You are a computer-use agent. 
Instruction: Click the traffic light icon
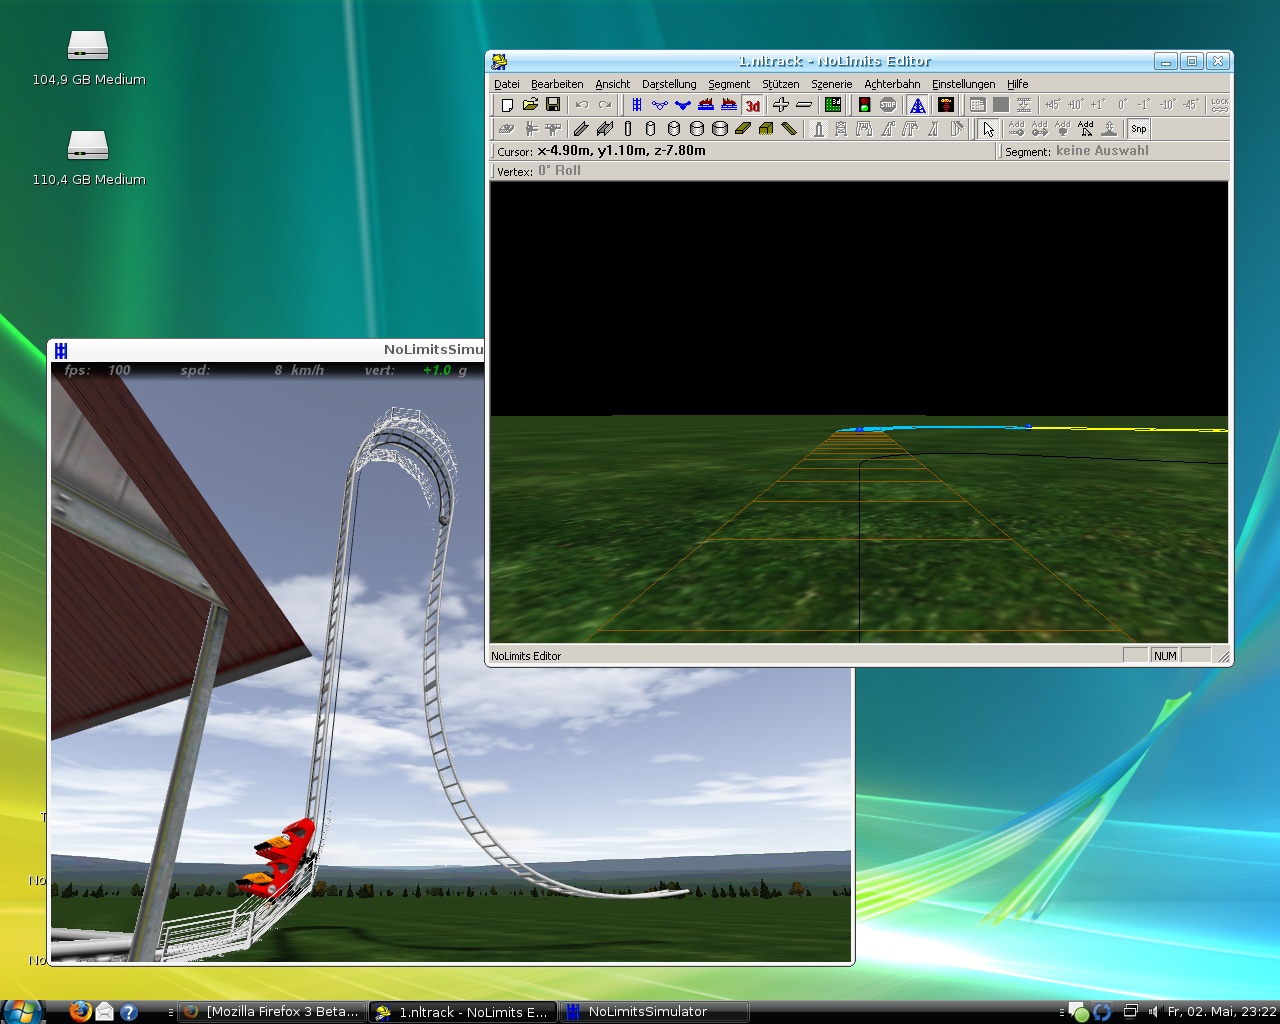[865, 105]
